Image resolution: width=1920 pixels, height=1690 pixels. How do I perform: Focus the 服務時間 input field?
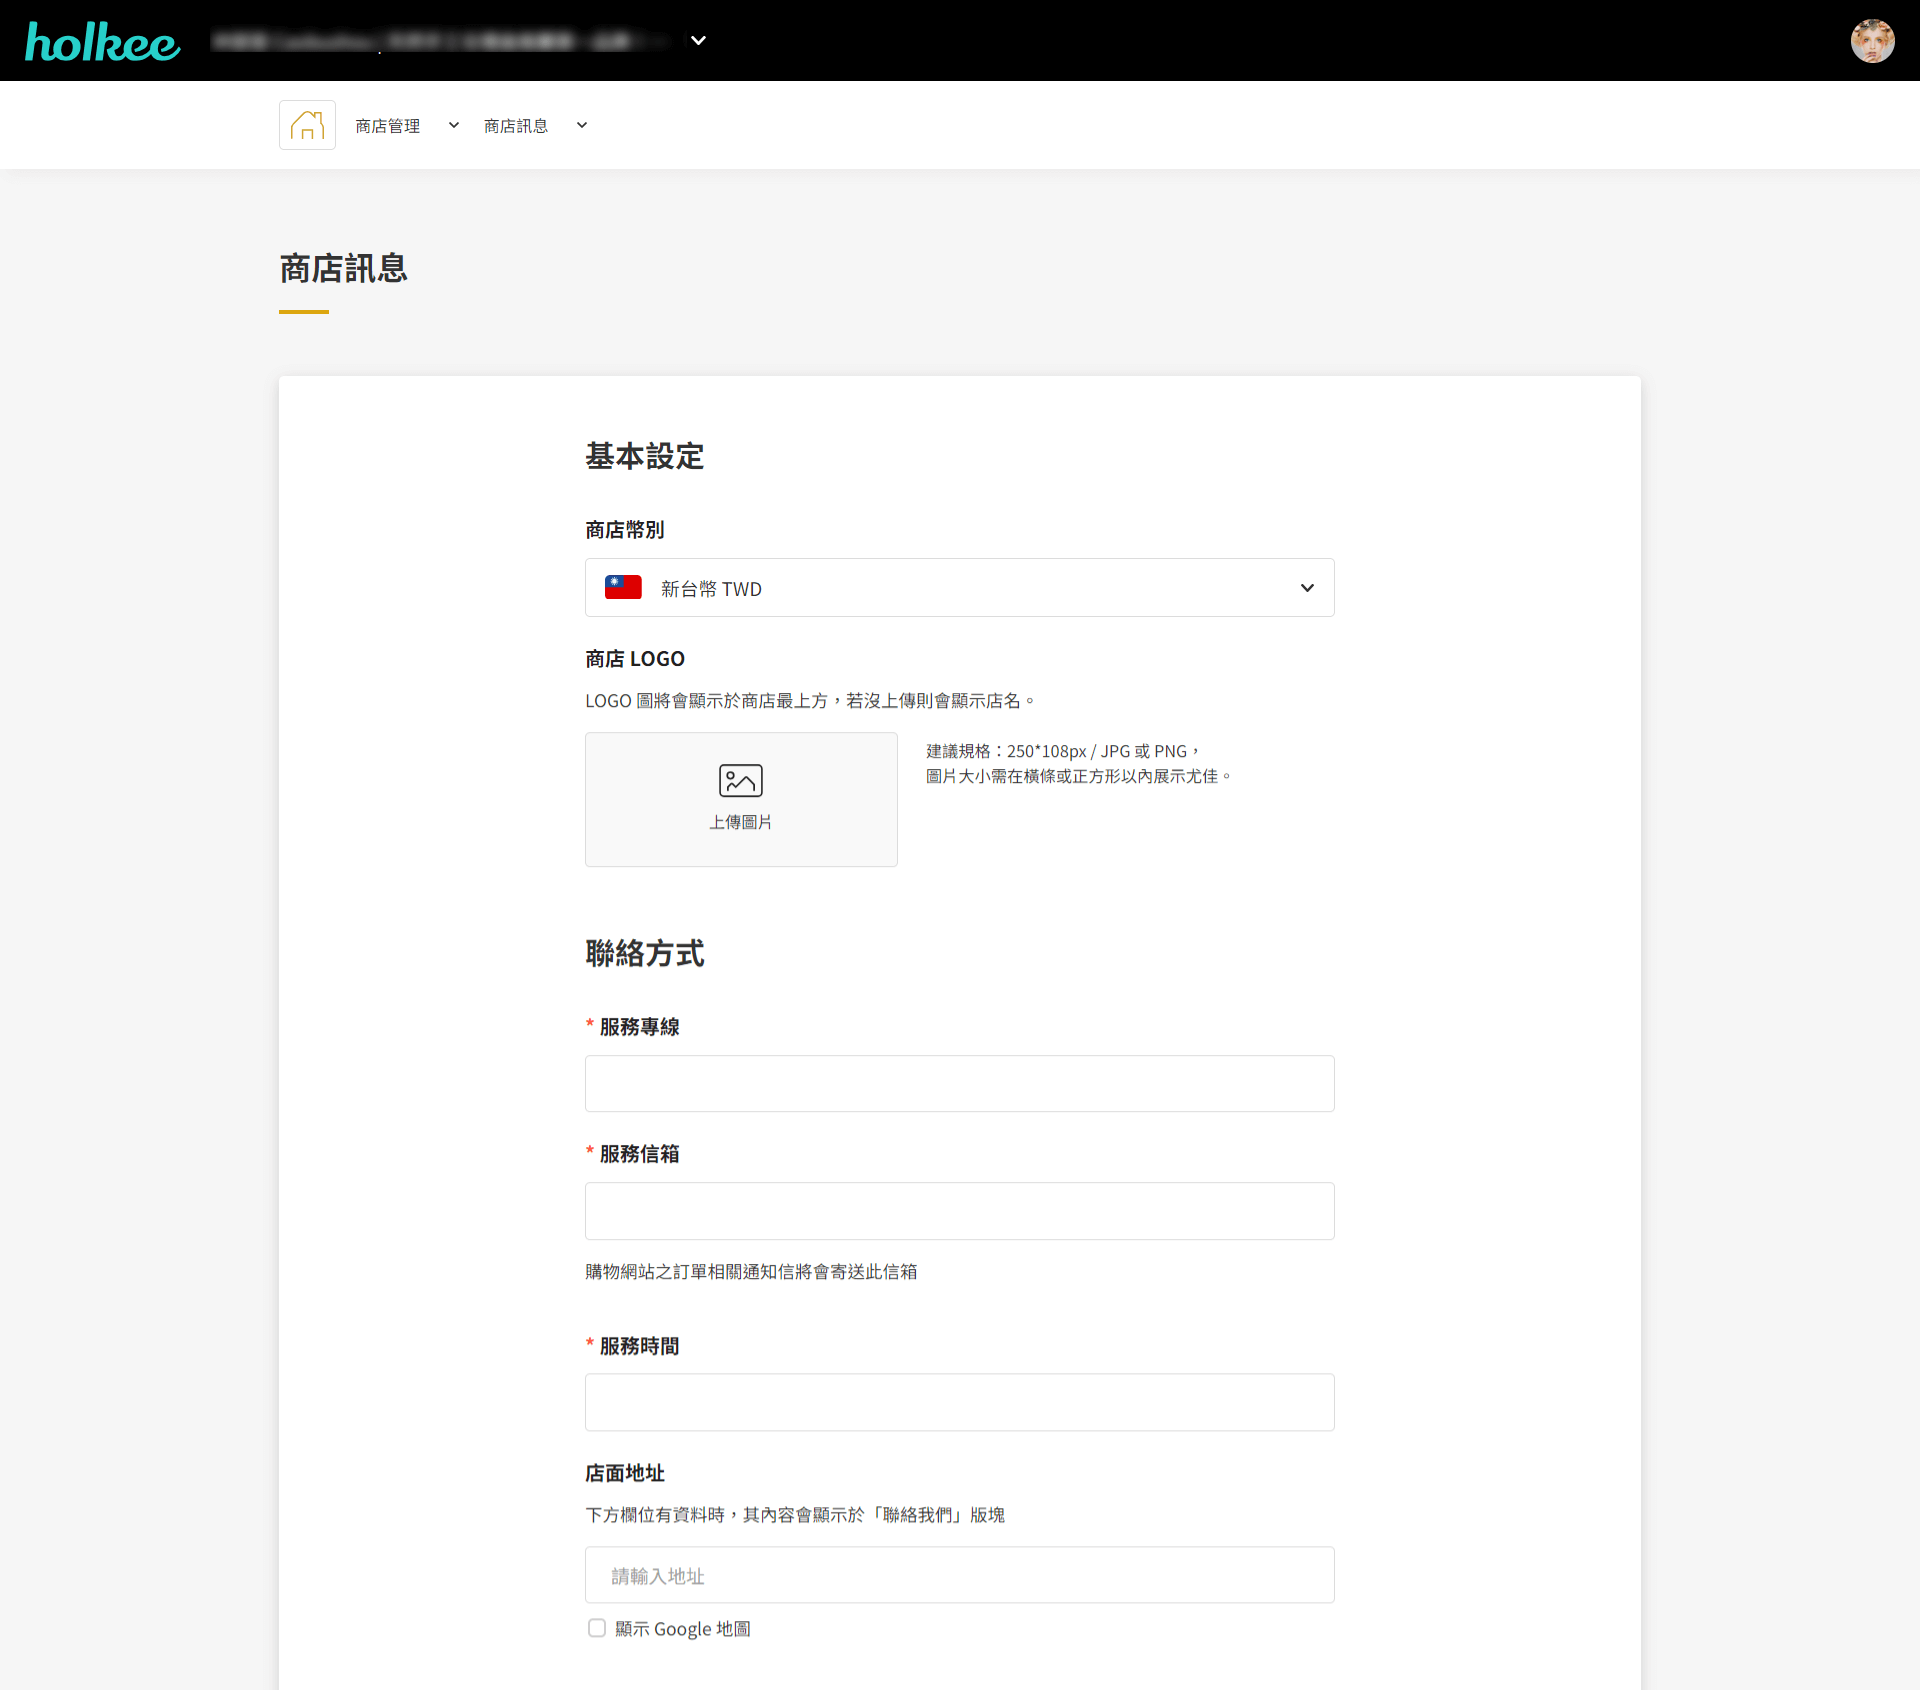(x=960, y=1402)
